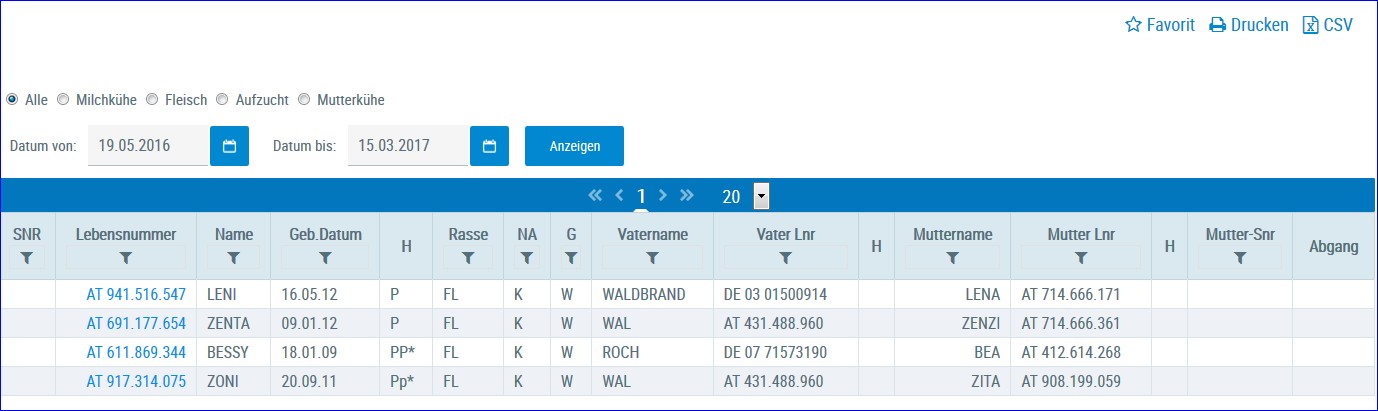The width and height of the screenshot is (1378, 411).
Task: Click filter icon under Rasse column
Action: [x=468, y=258]
